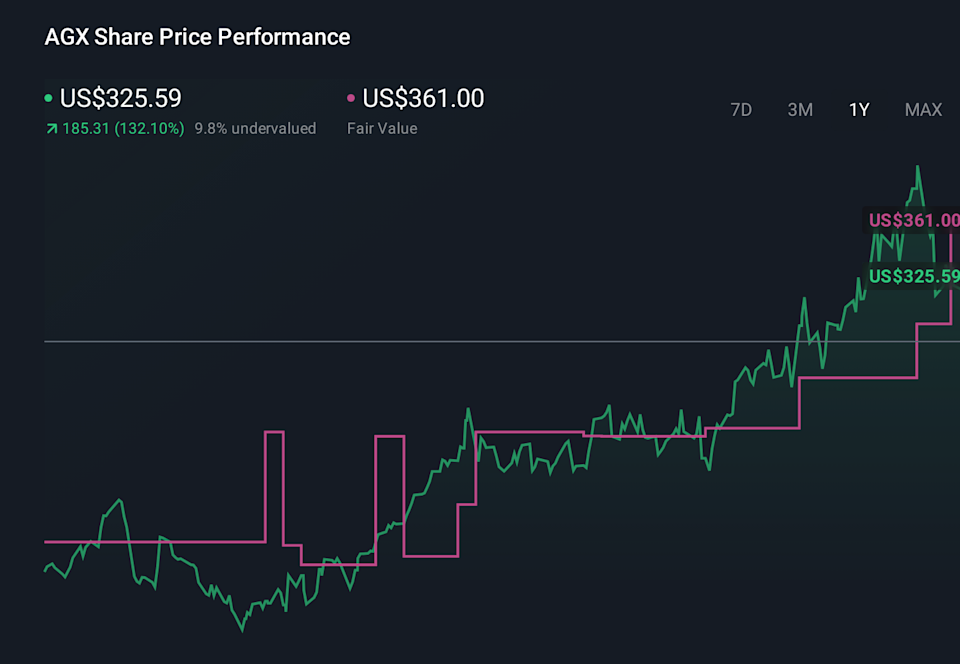The width and height of the screenshot is (960, 664).
Task: Click the highest peak of the green line
Action: [915, 167]
